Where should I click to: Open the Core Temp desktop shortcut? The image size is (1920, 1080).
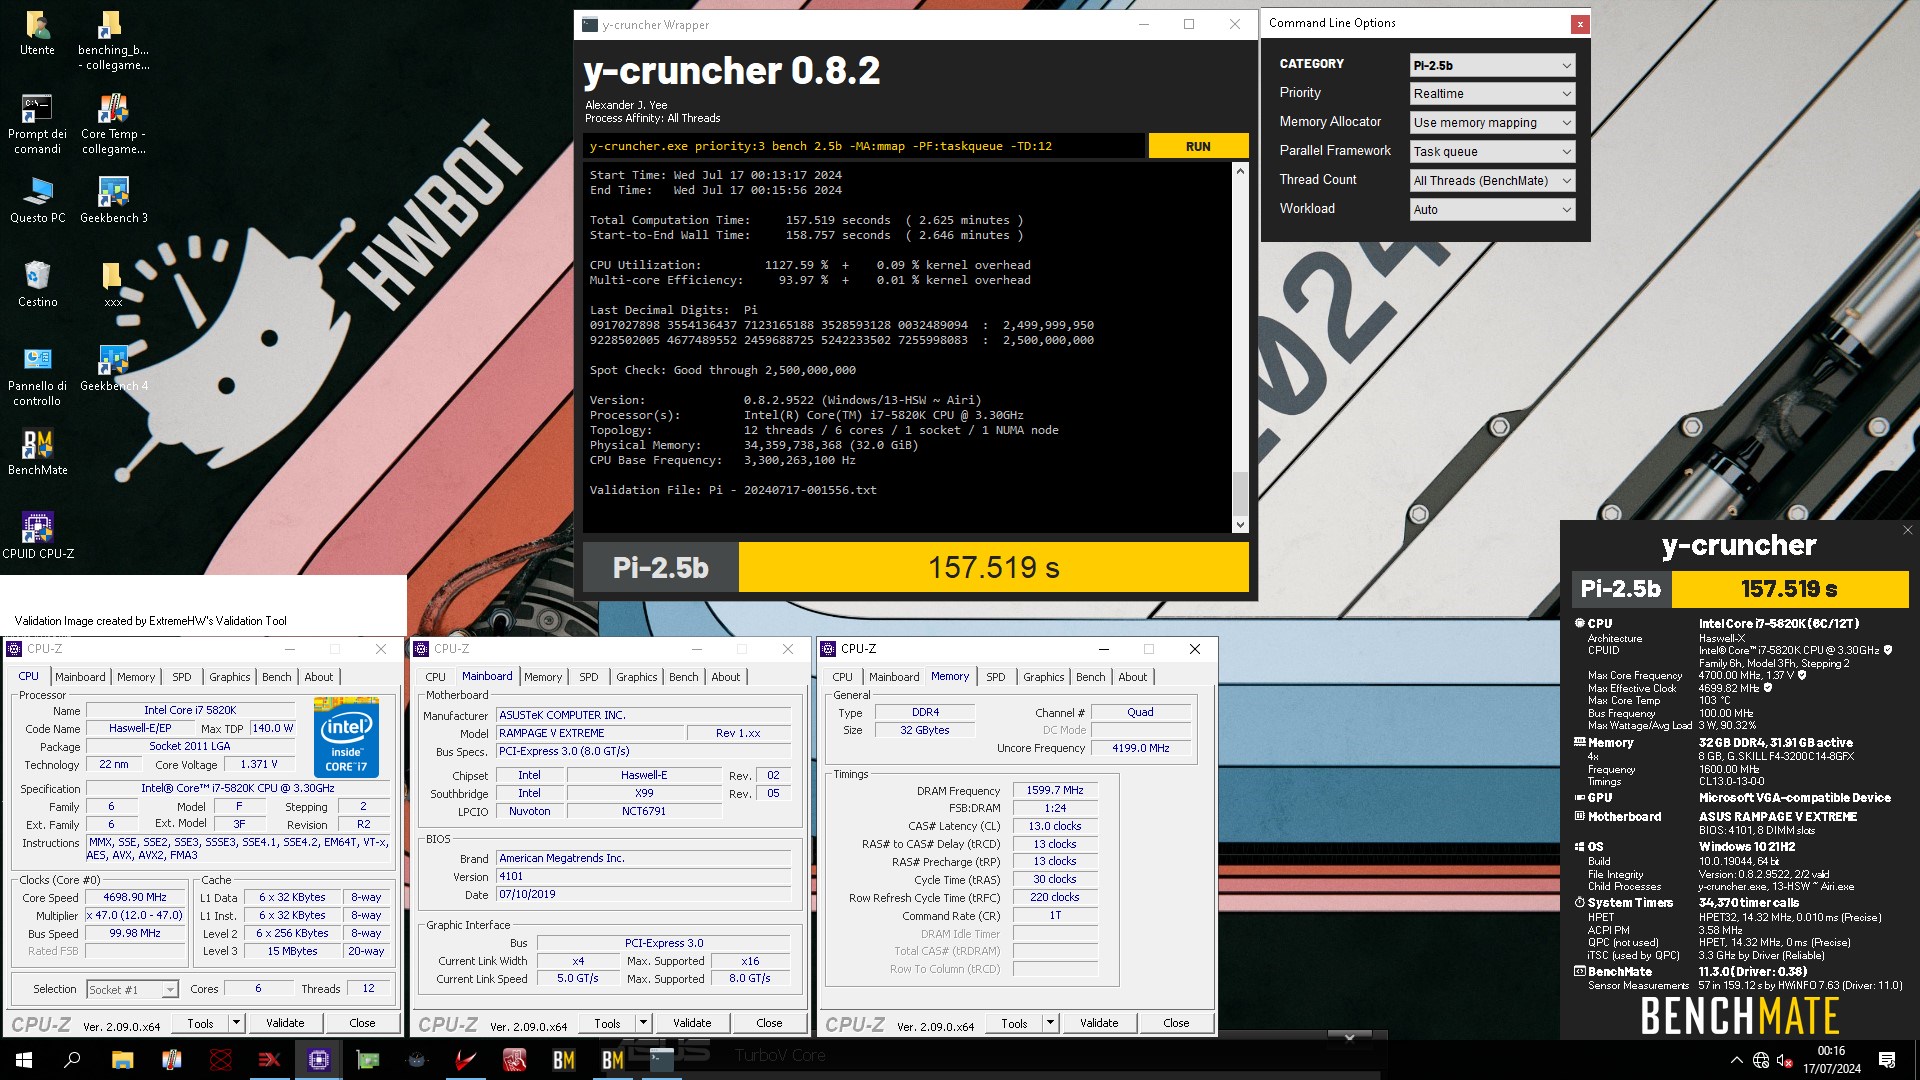tap(113, 124)
